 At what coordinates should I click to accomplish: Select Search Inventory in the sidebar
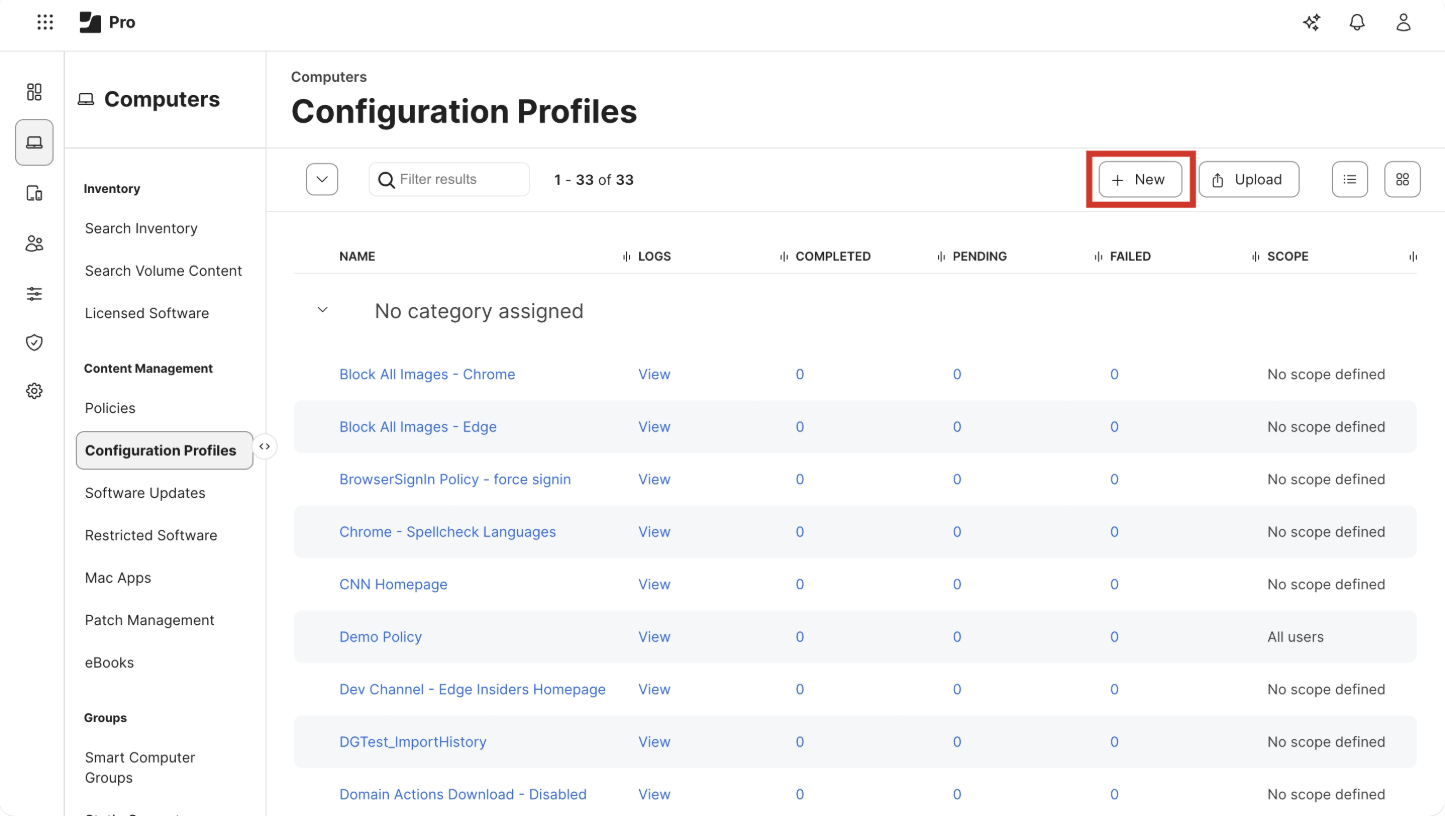(x=141, y=228)
